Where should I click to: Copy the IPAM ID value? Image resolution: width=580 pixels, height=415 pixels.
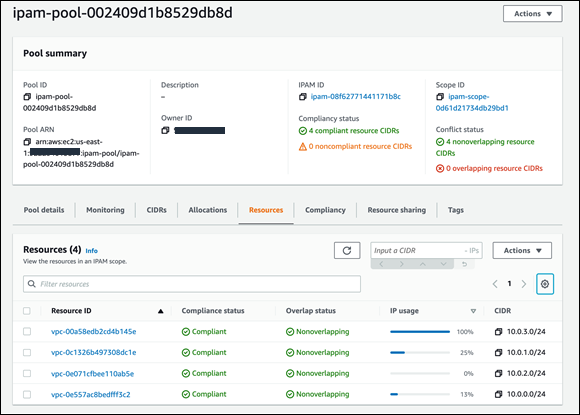coord(303,97)
